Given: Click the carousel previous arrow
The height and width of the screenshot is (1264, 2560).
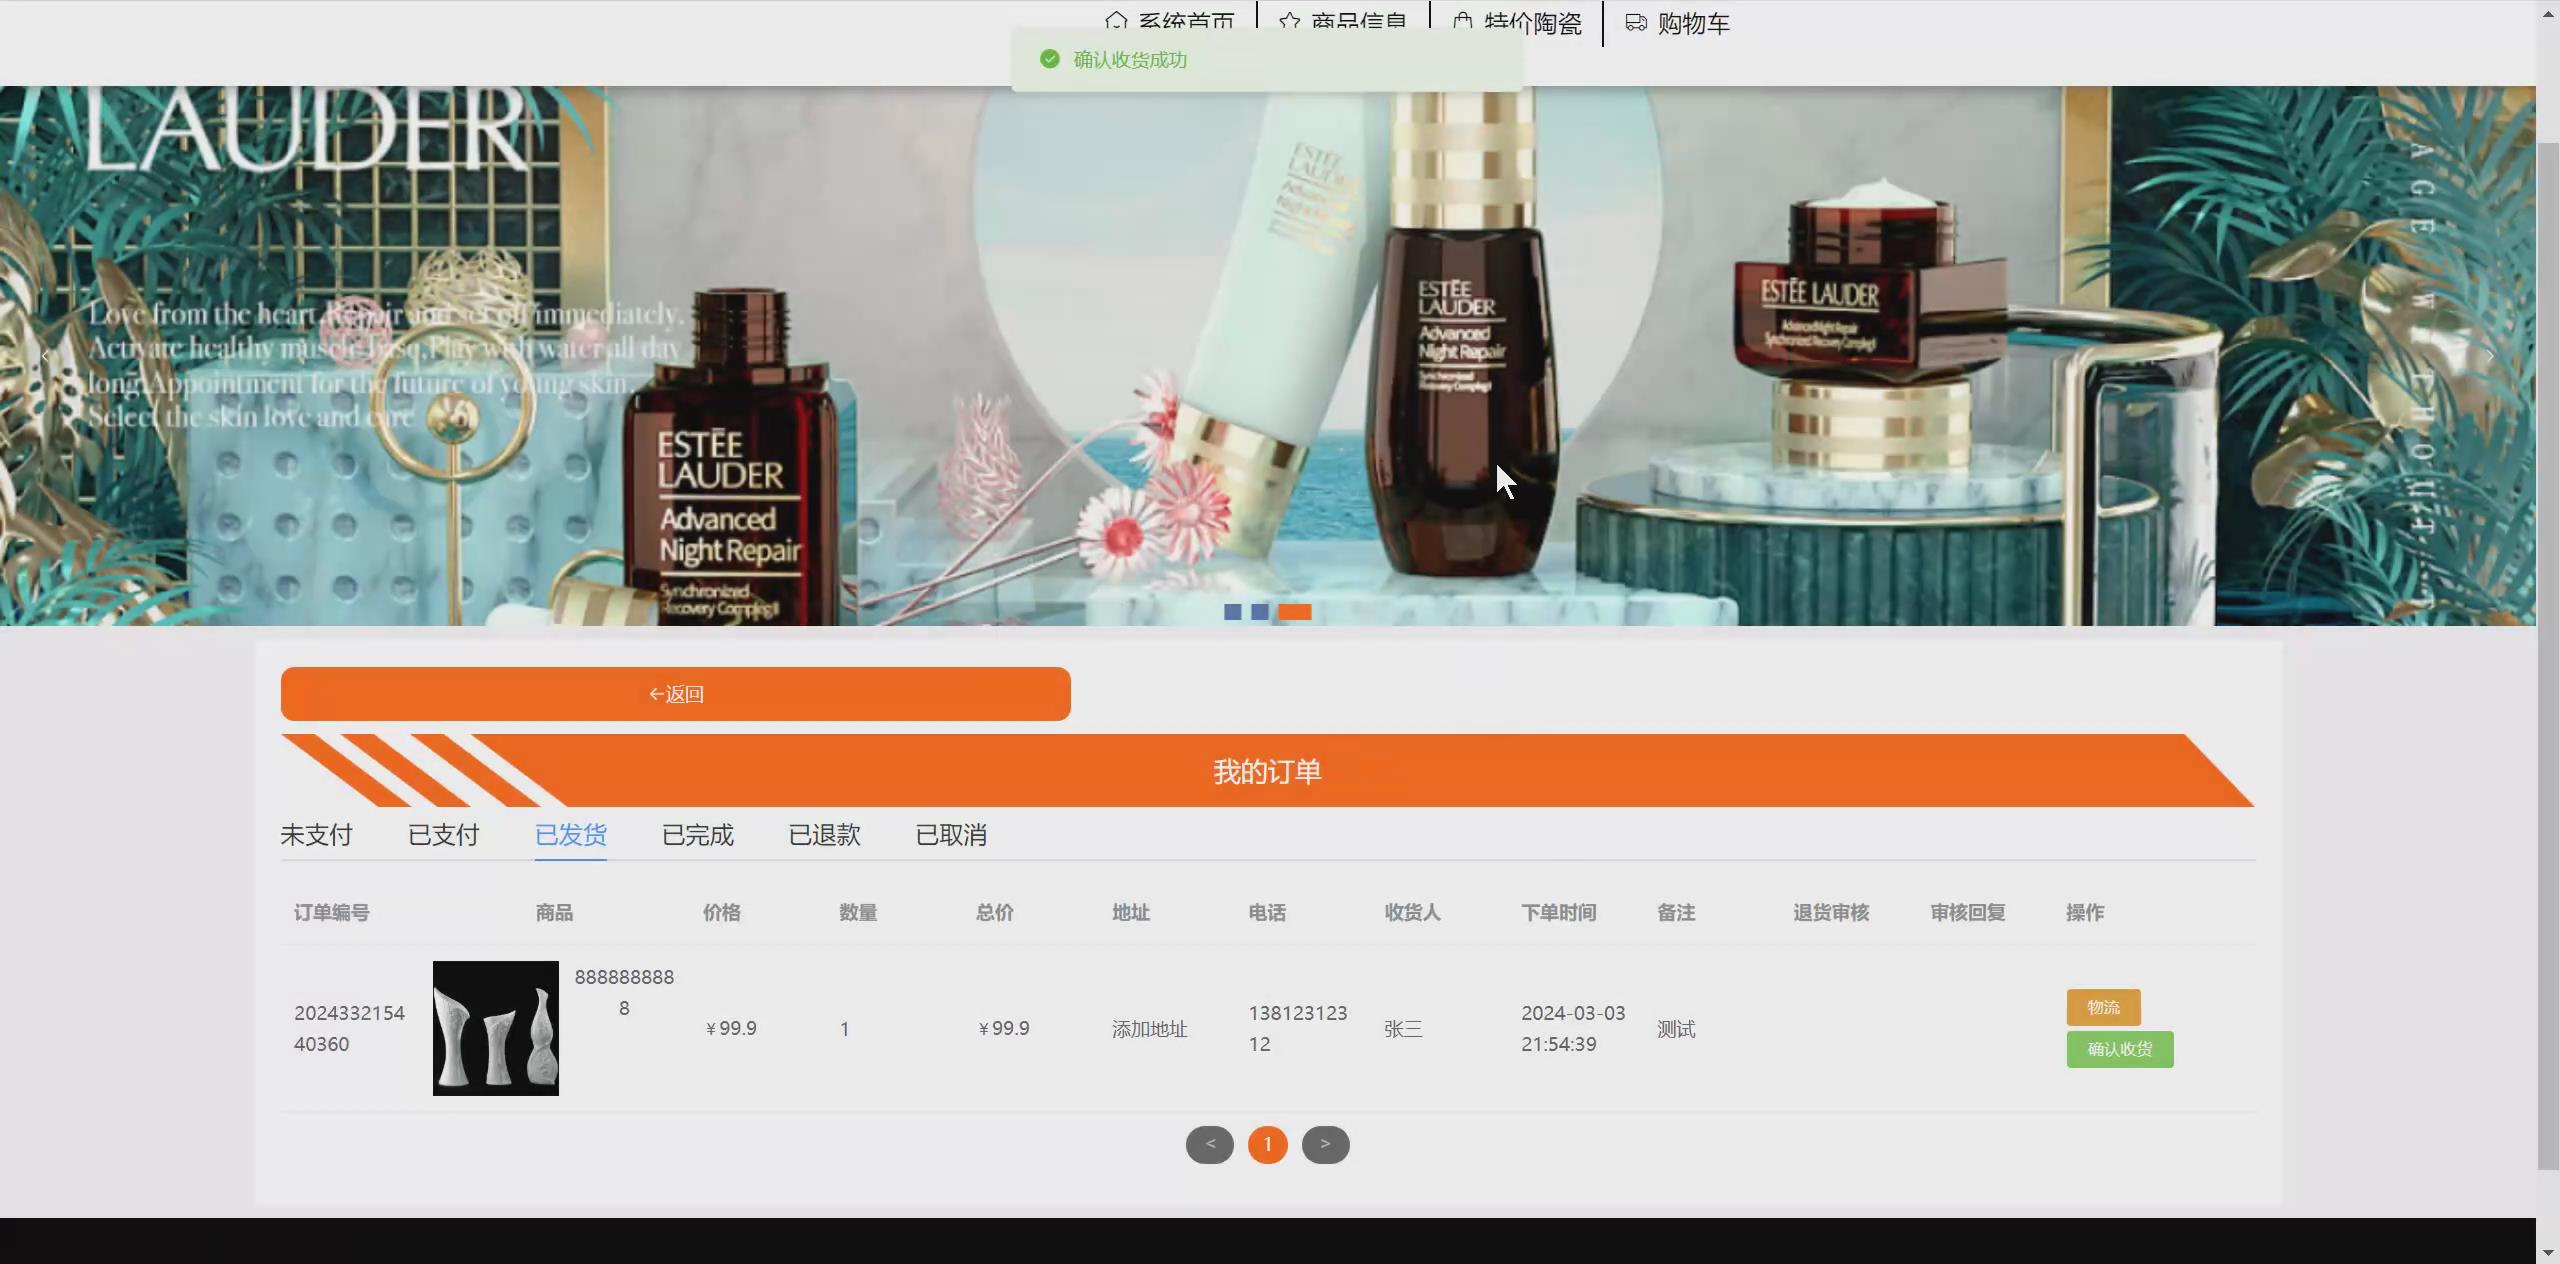Looking at the screenshot, I should (45, 356).
